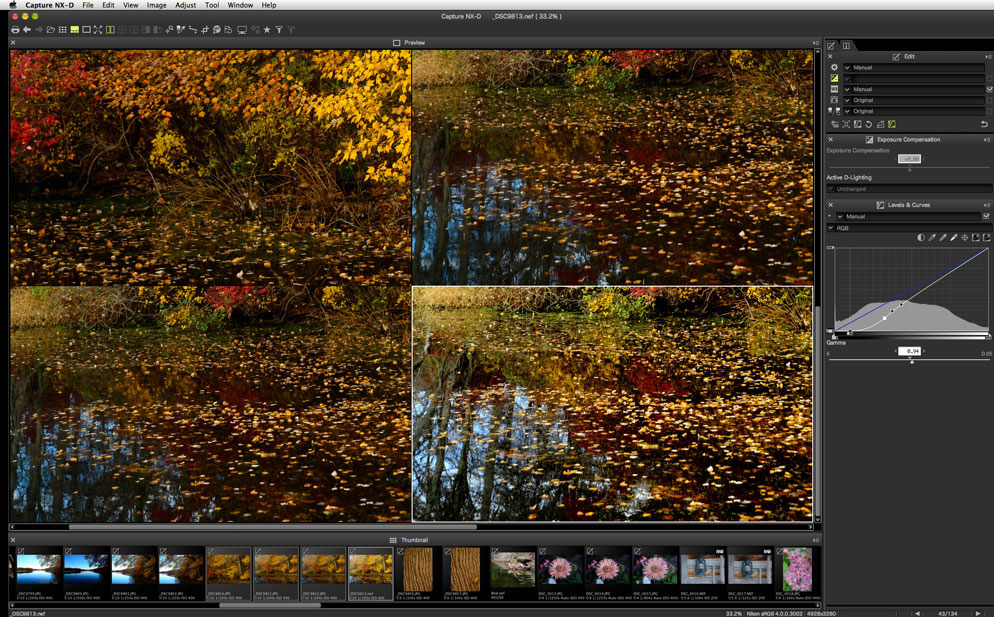994x617 pixels.
Task: Open the Apple menu
Action: (x=13, y=5)
